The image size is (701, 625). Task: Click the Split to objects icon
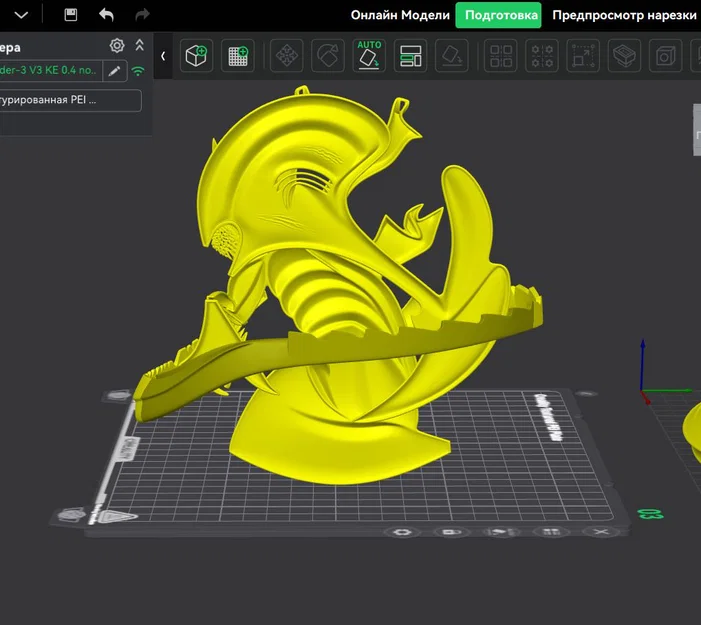501,56
